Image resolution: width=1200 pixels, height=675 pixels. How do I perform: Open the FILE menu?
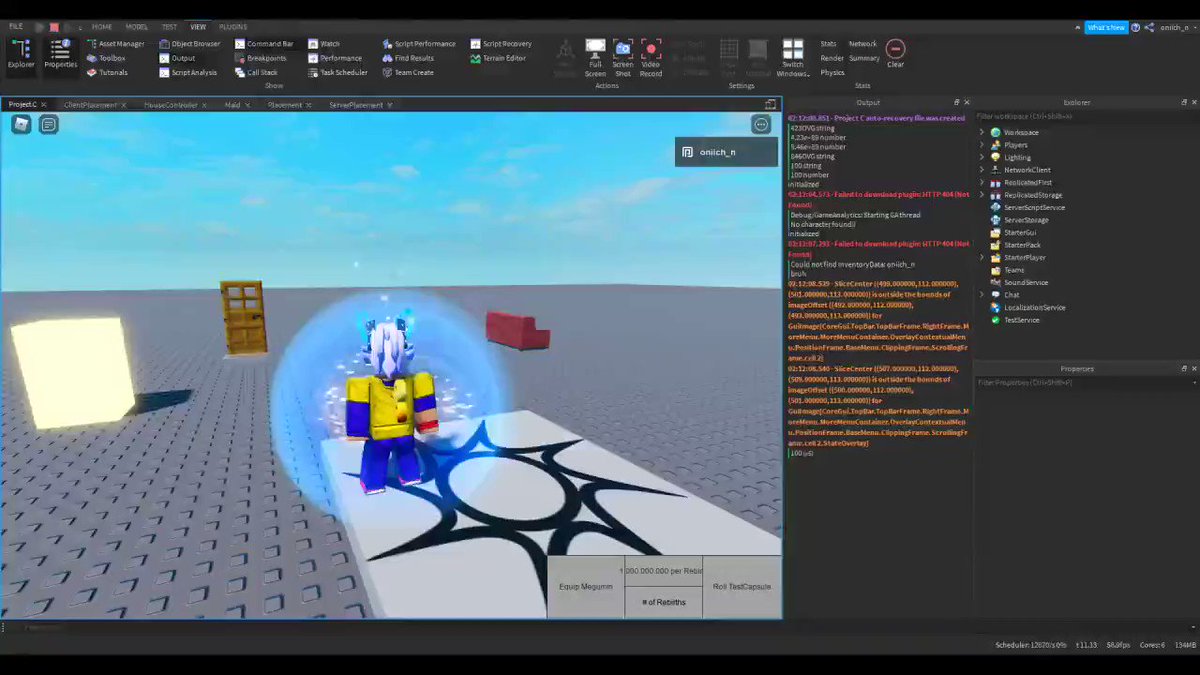[16, 26]
